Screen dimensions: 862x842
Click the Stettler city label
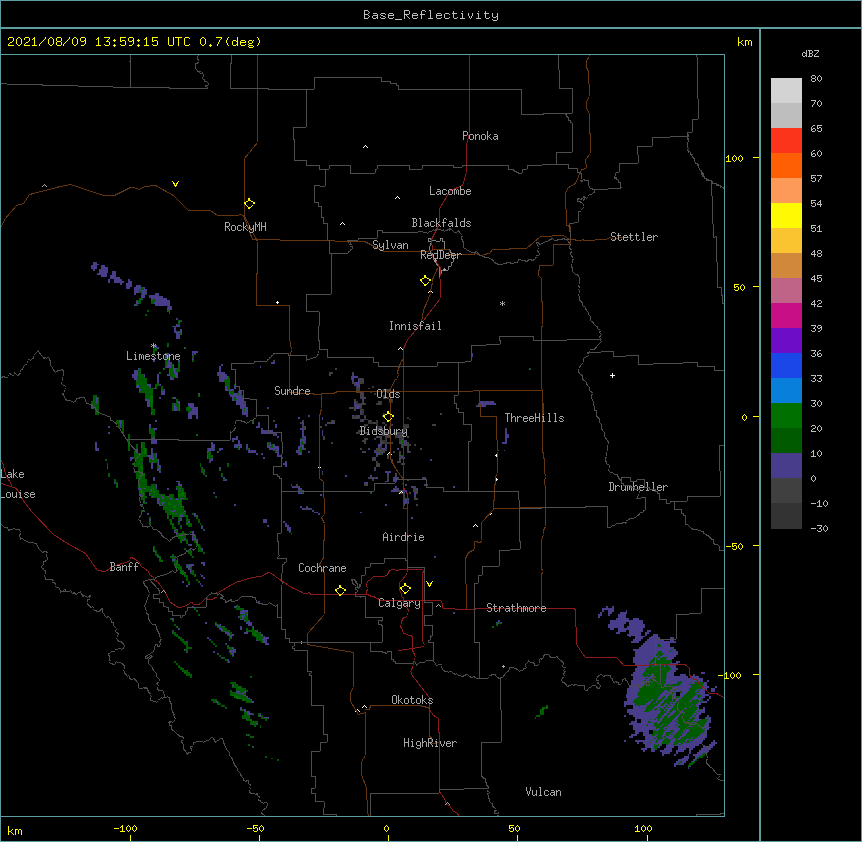pos(634,237)
